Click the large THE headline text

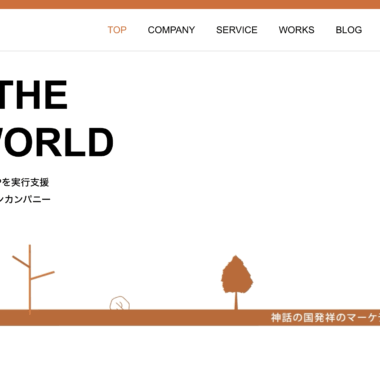tap(34, 95)
